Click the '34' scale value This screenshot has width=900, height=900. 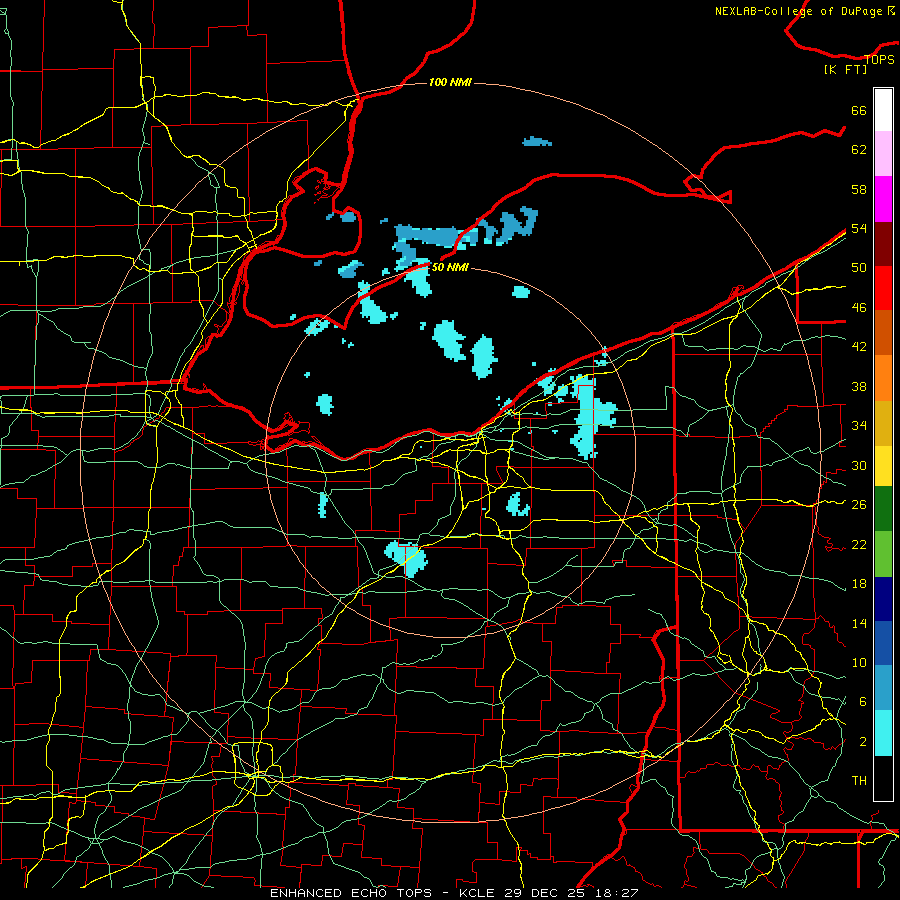(x=859, y=426)
